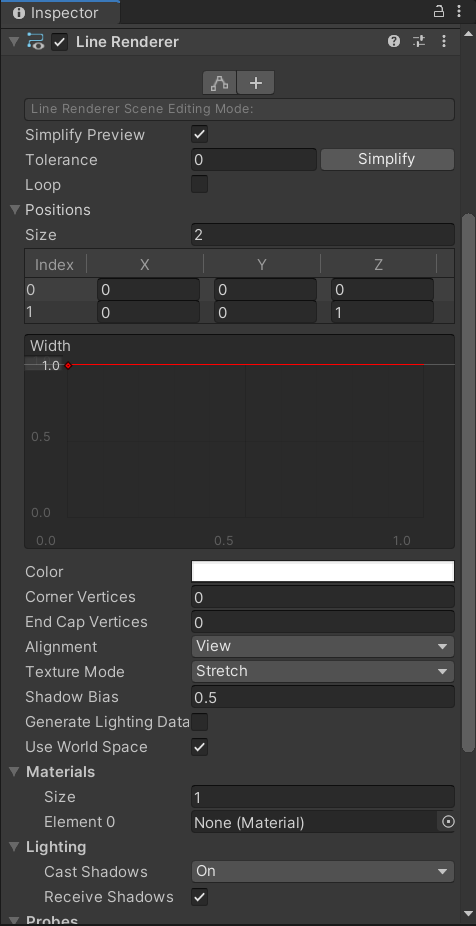Open the Line Renderer presets icon

(x=419, y=41)
